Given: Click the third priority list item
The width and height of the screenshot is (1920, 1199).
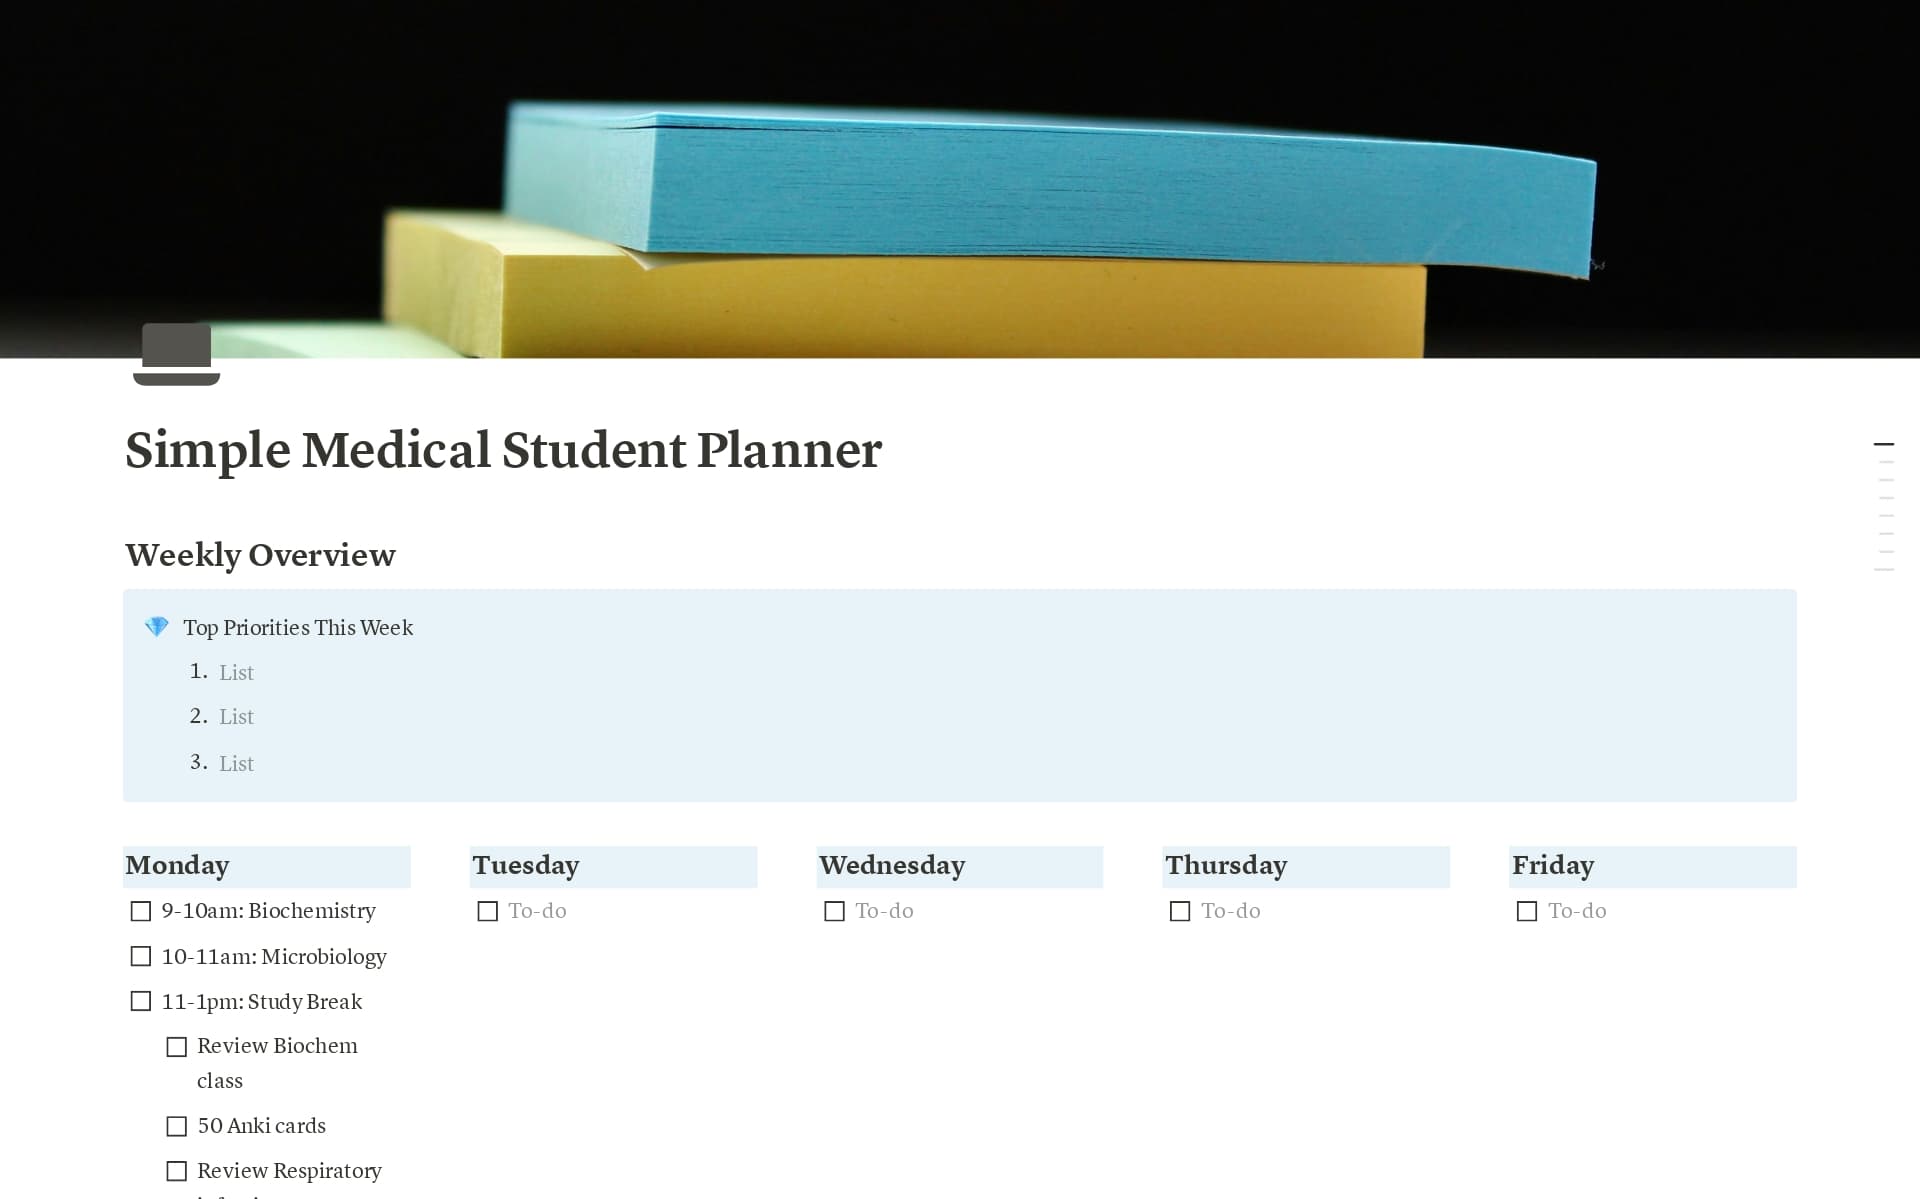Looking at the screenshot, I should [237, 764].
